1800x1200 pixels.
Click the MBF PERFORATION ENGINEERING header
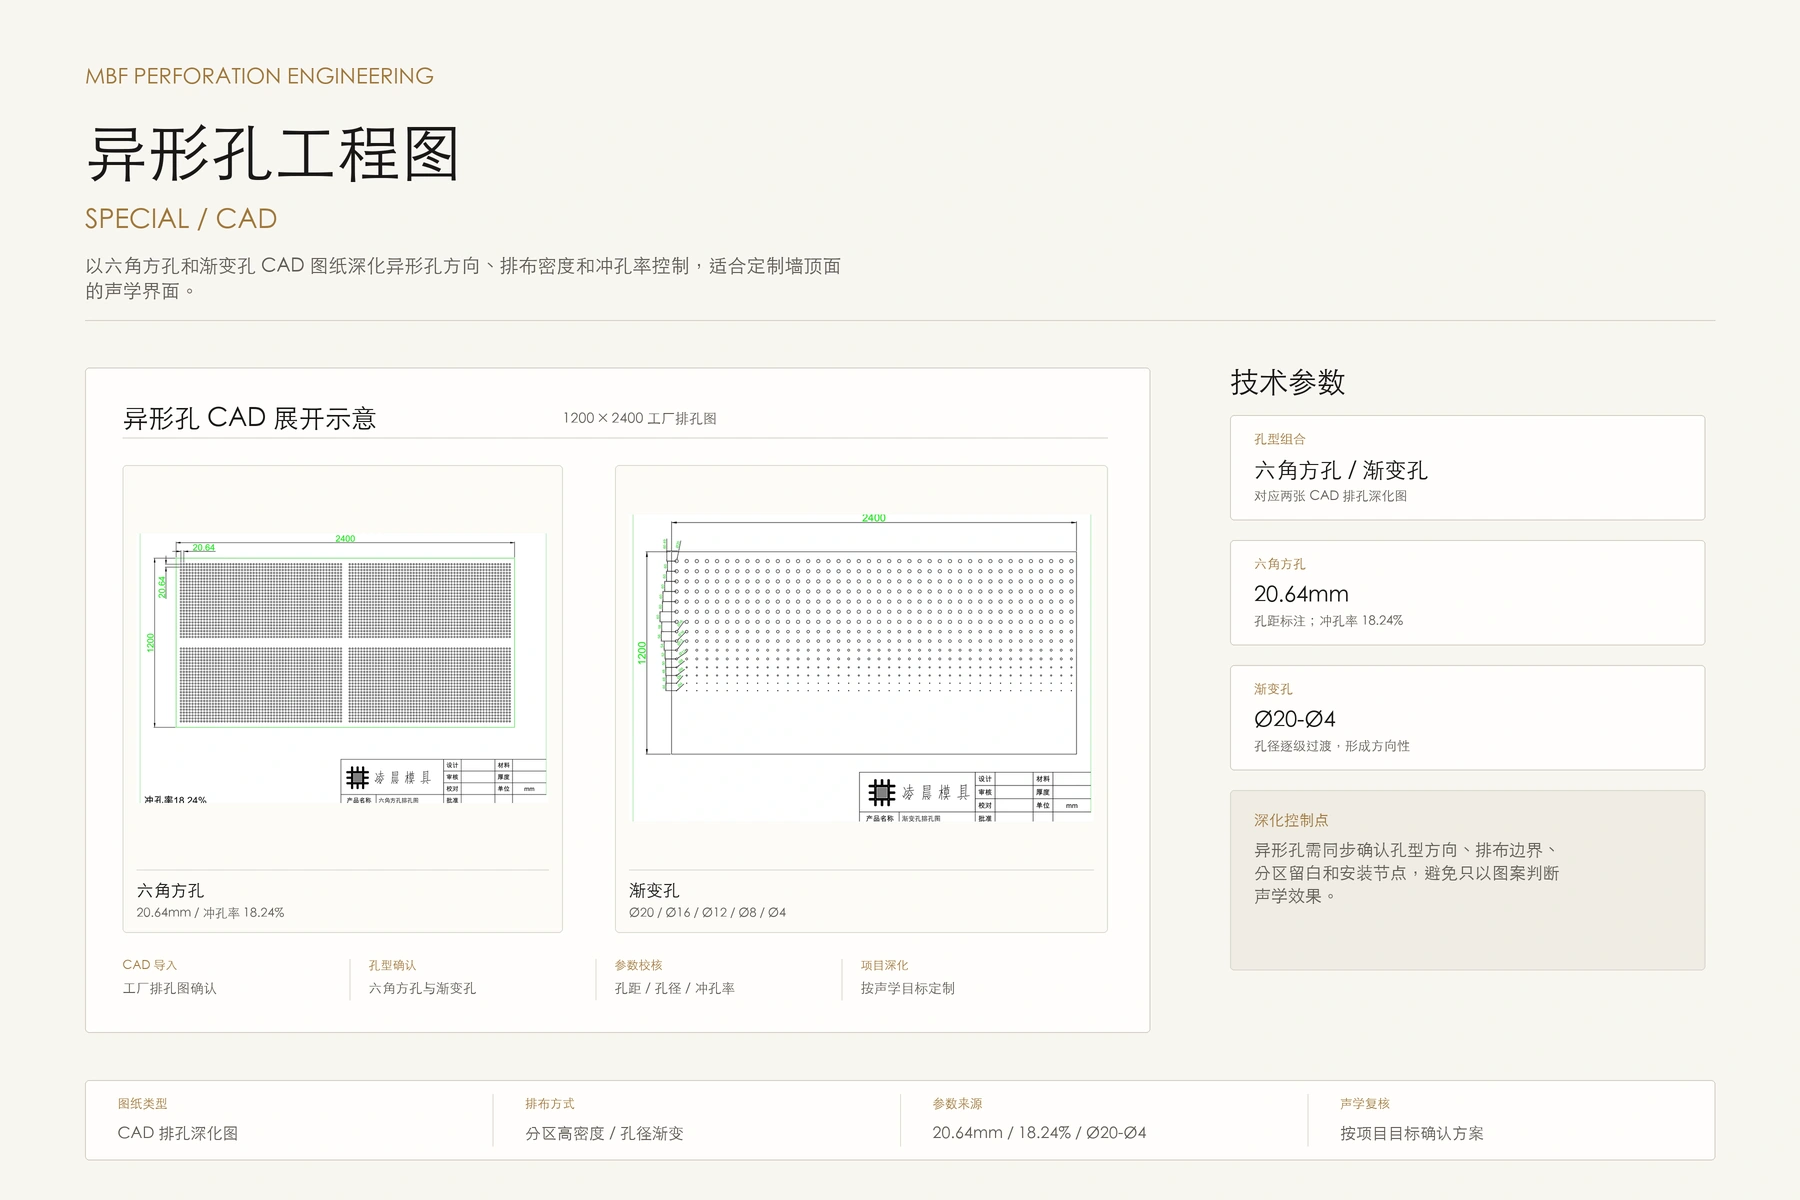[x=259, y=76]
